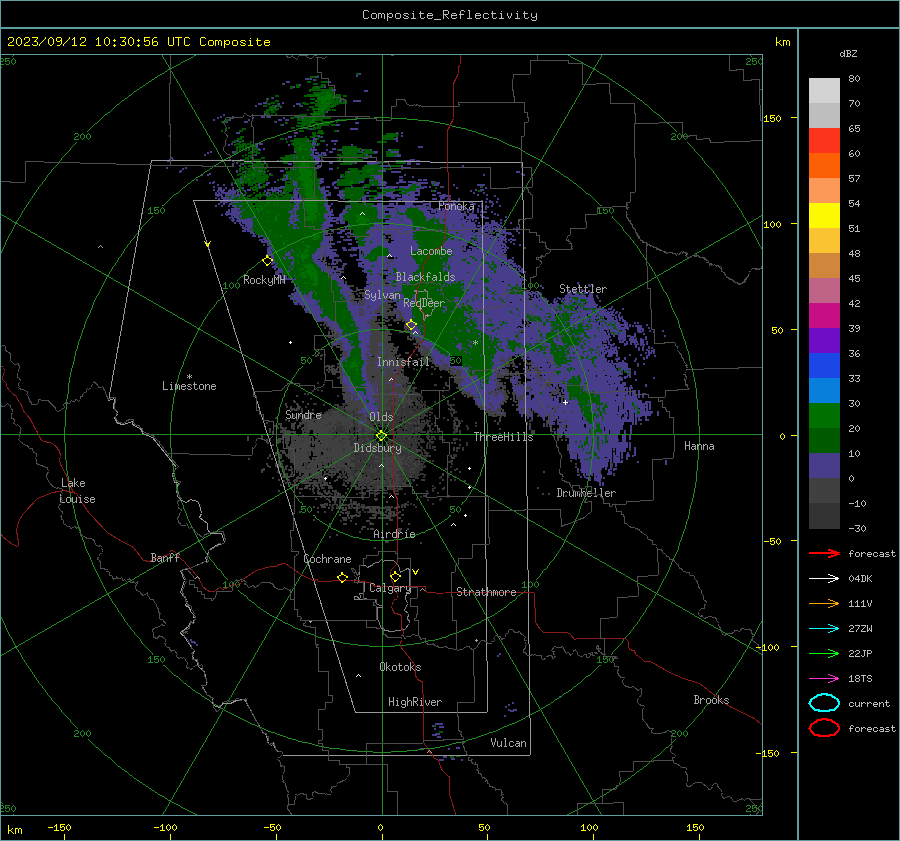Click the Lake Louise label

77,491
